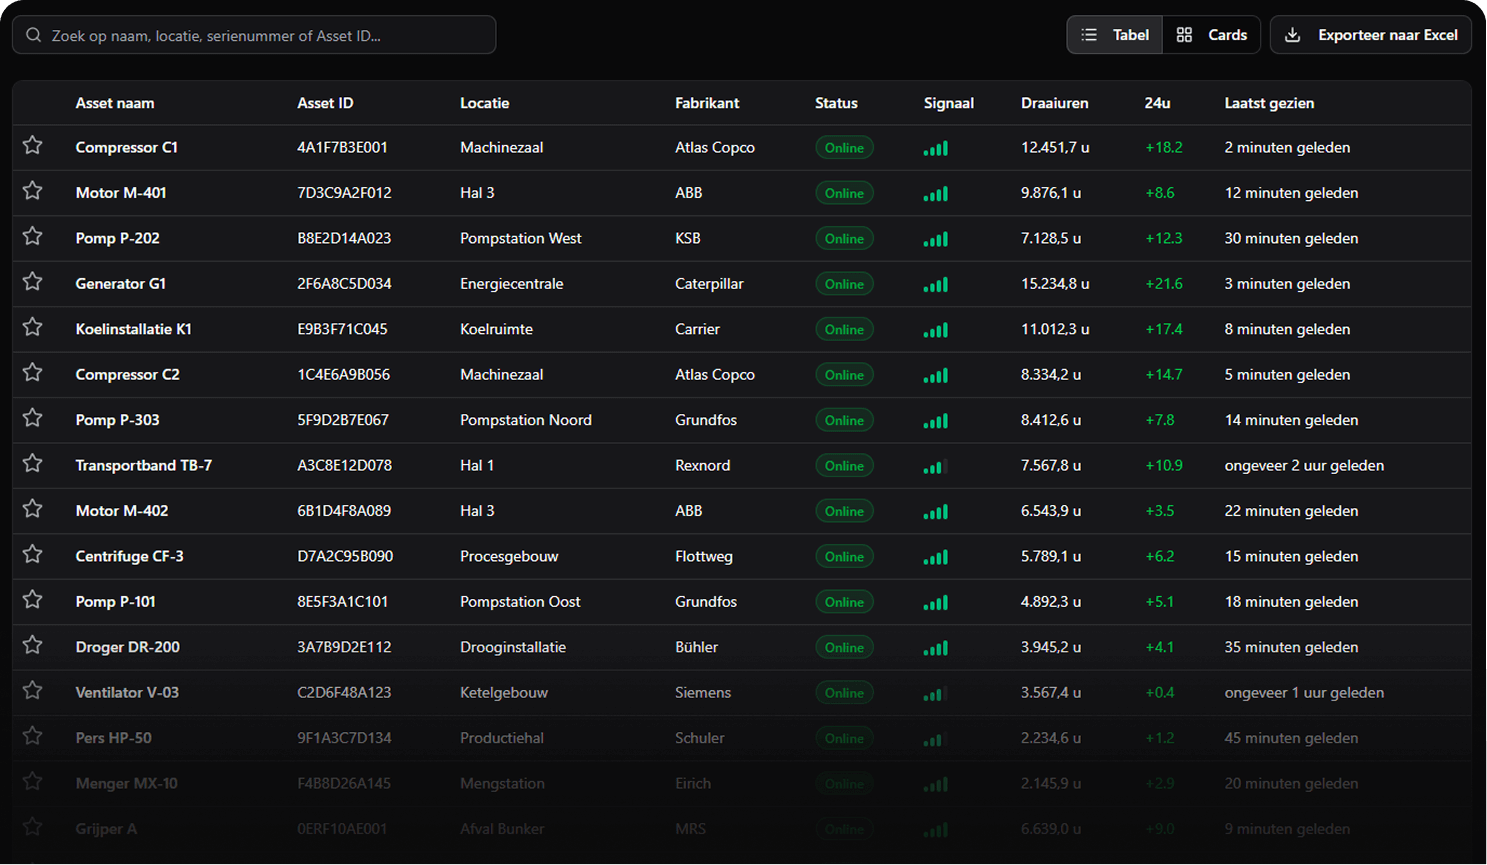Click the Online status badge for Compressor C2
This screenshot has height=865, width=1487.
[x=844, y=375]
